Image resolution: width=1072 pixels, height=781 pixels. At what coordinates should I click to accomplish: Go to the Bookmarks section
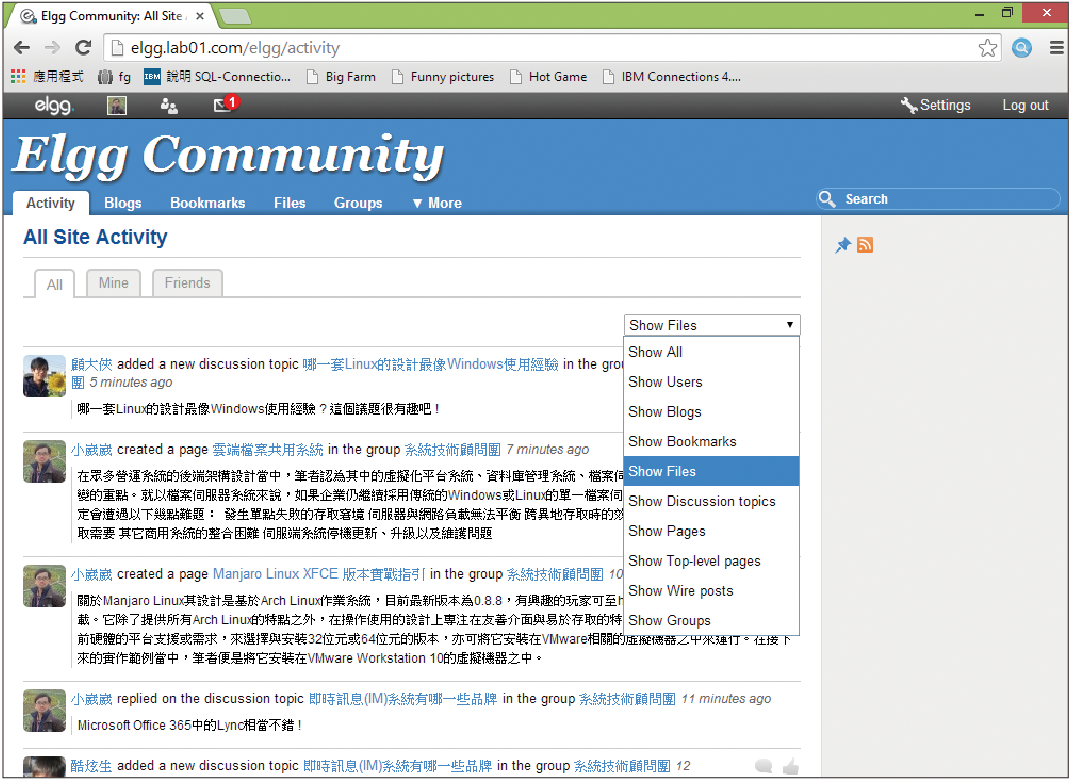pos(208,203)
